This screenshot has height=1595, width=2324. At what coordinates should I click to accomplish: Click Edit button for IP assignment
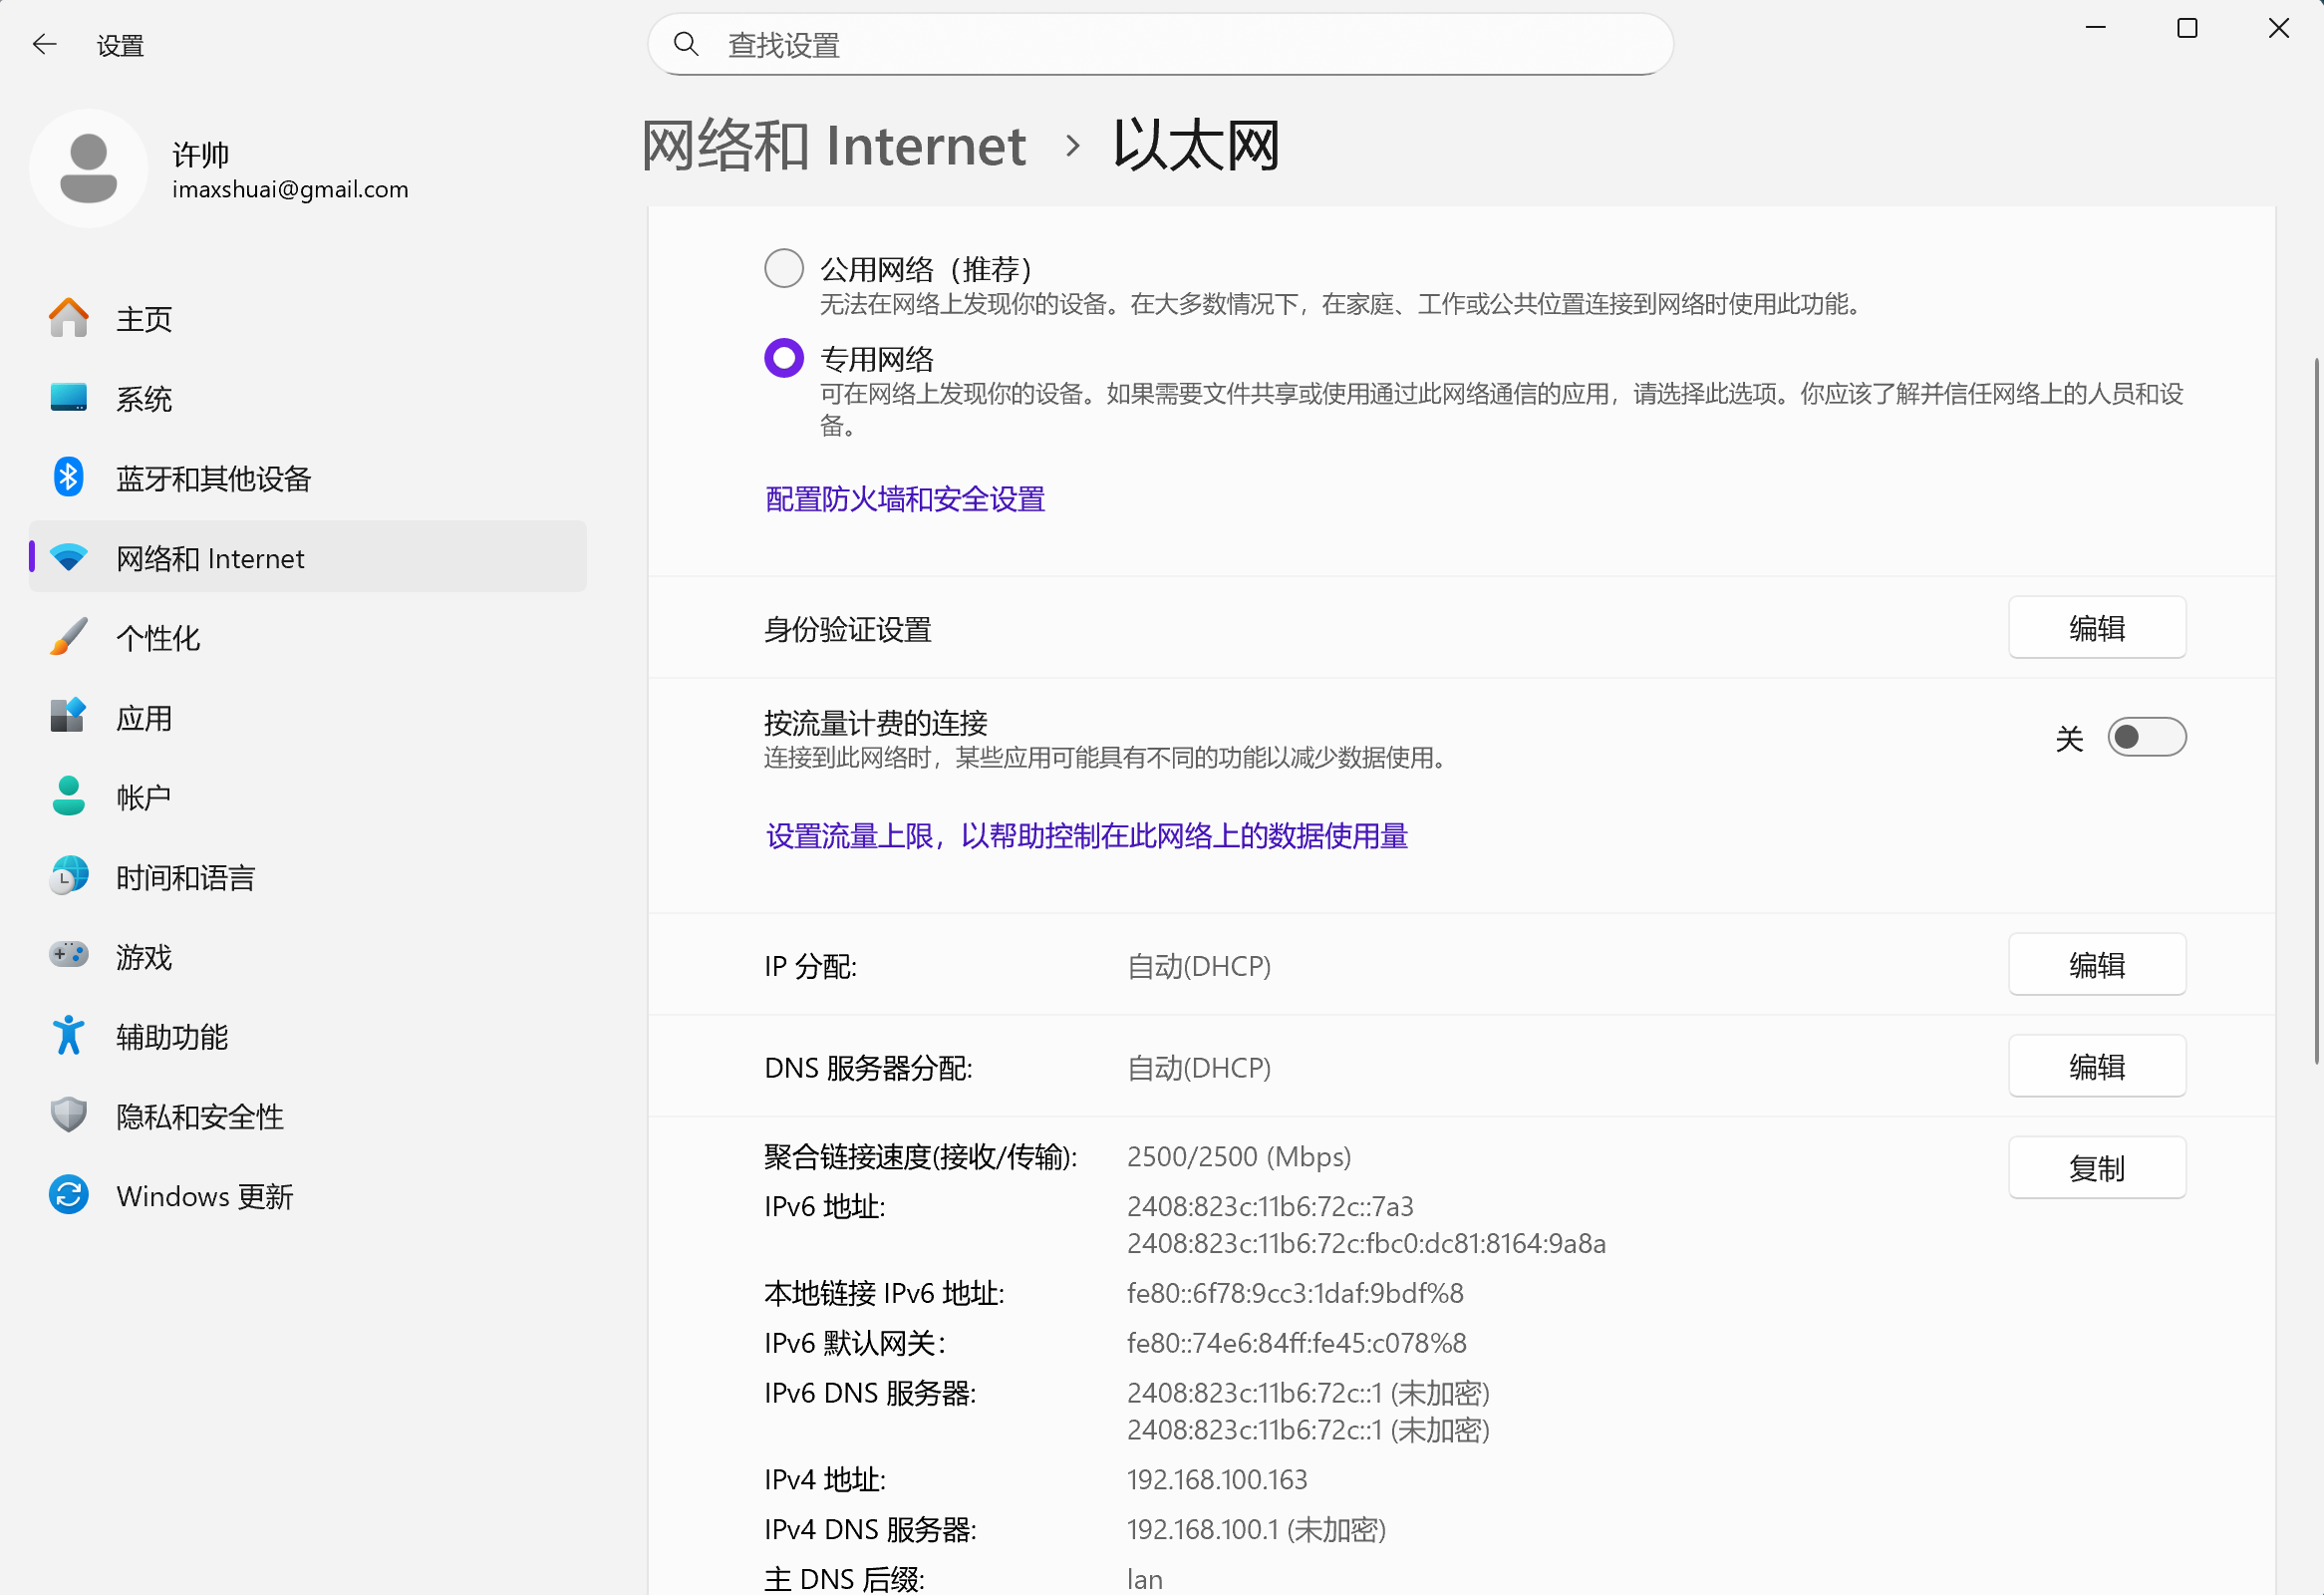point(2096,965)
